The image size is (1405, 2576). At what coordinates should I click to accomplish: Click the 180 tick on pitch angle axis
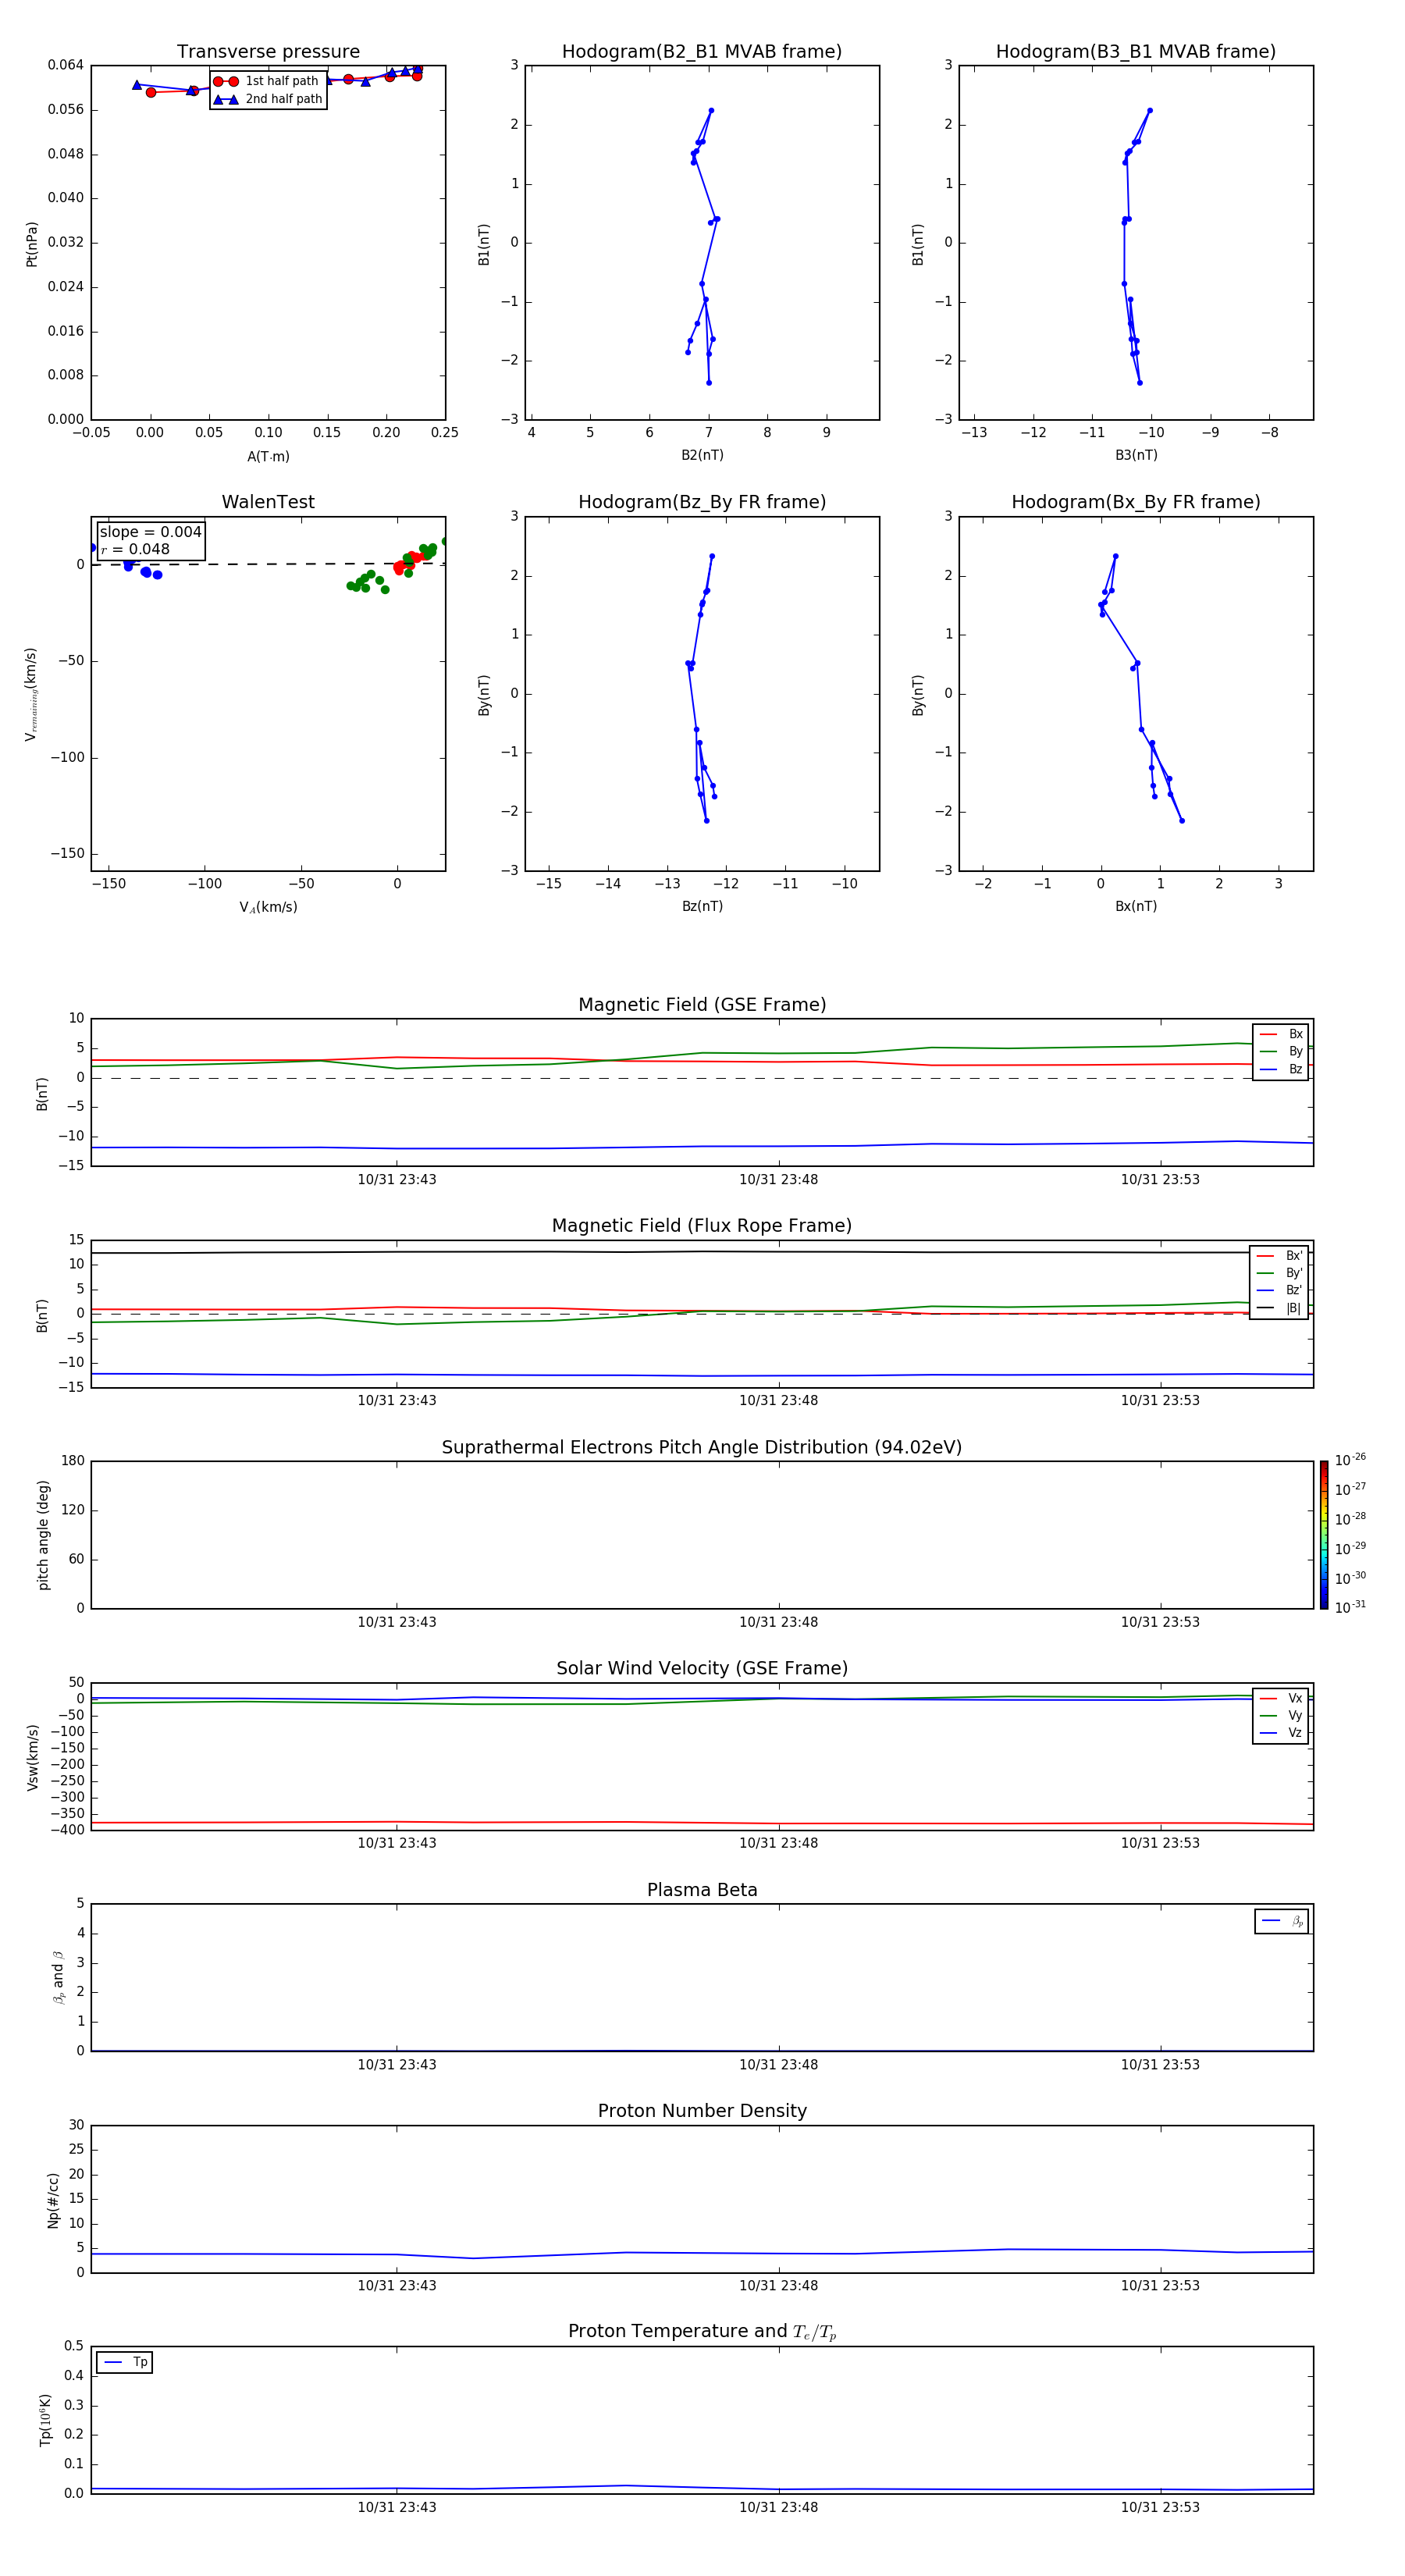click(73, 1461)
